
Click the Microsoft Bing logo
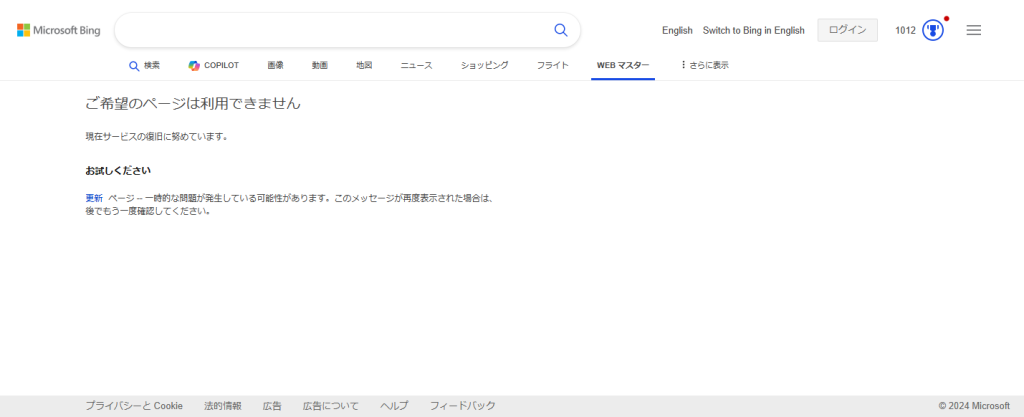(59, 30)
